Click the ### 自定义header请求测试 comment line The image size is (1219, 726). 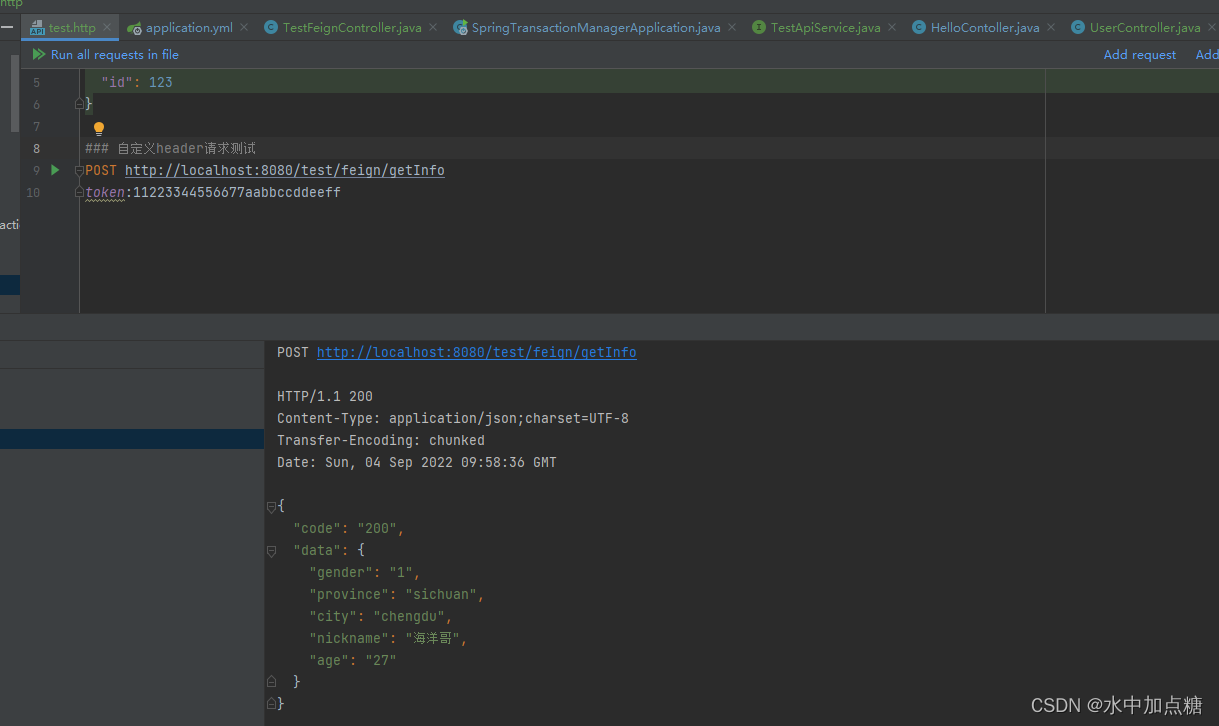coord(171,148)
